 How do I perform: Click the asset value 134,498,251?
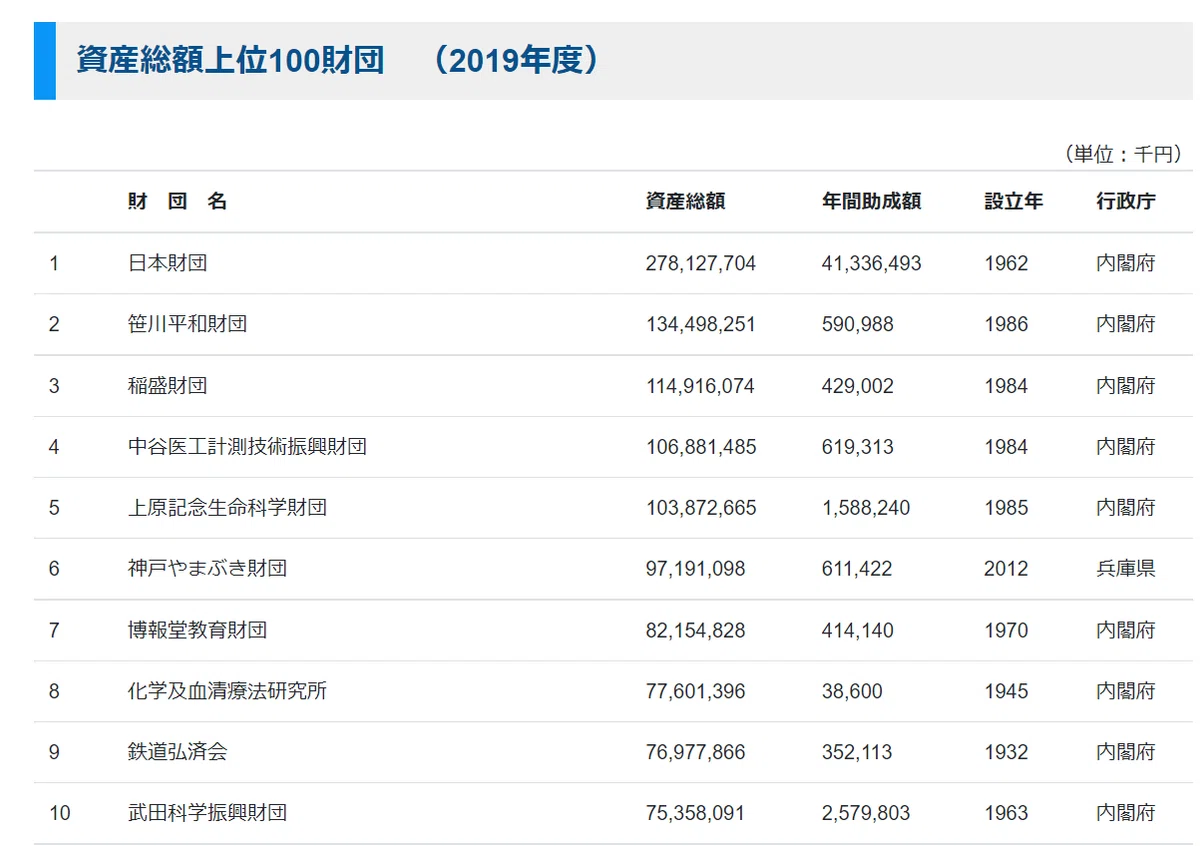[x=701, y=324]
